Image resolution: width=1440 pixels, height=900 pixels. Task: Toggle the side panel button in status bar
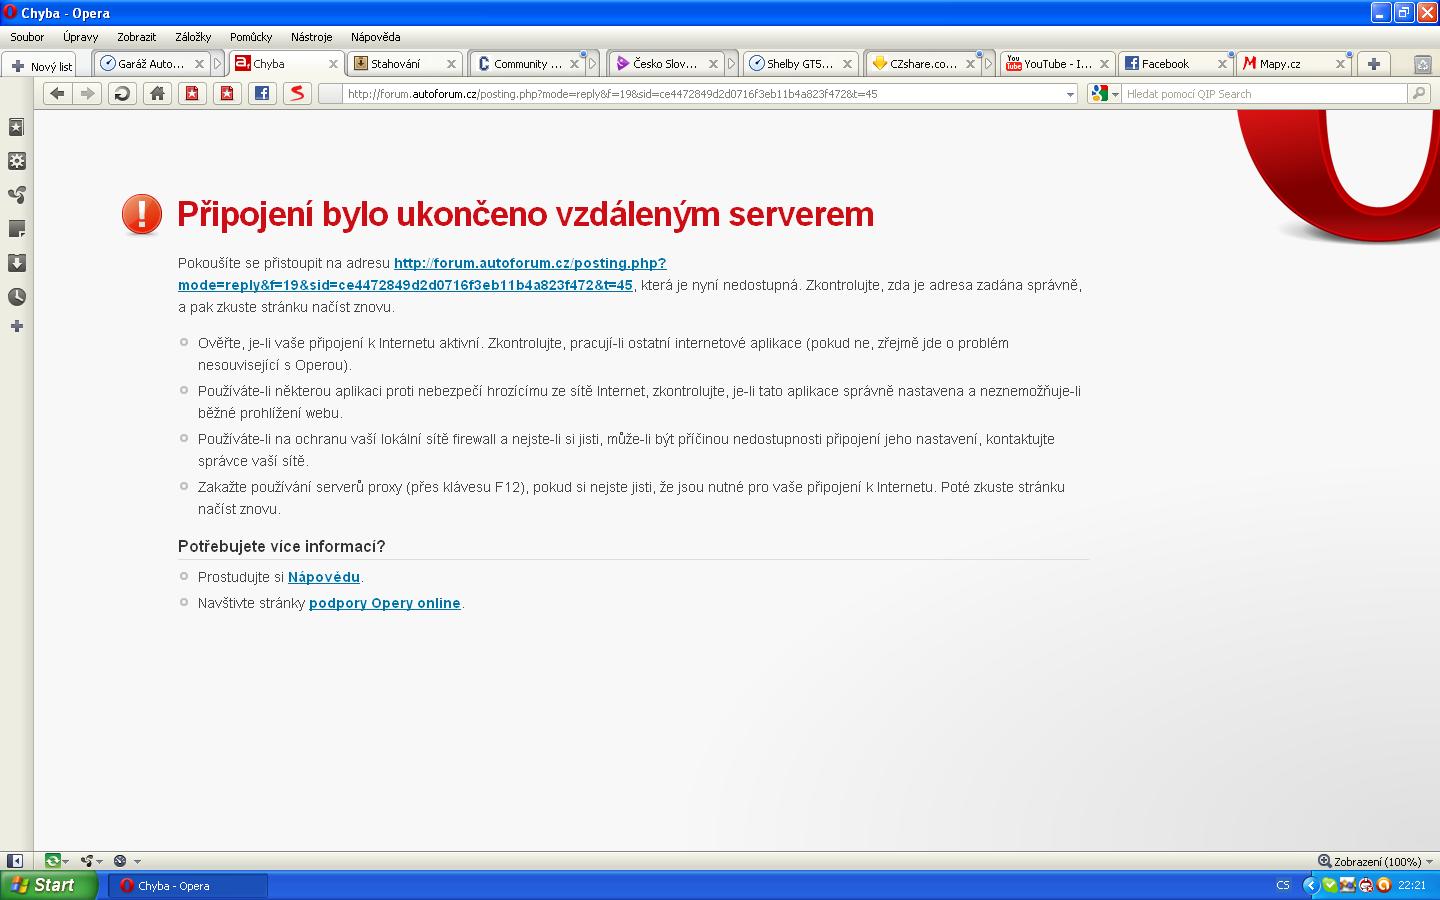pyautogui.click(x=15, y=861)
